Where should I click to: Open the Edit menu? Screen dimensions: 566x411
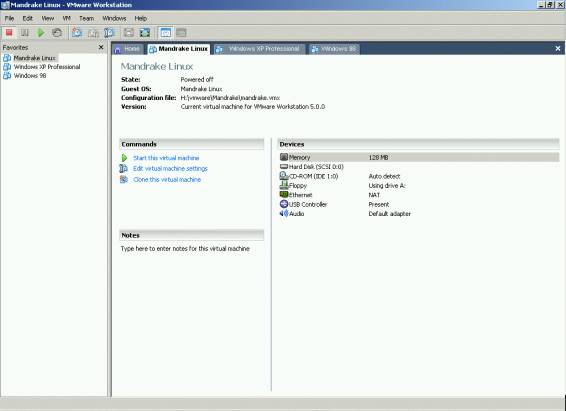click(28, 18)
